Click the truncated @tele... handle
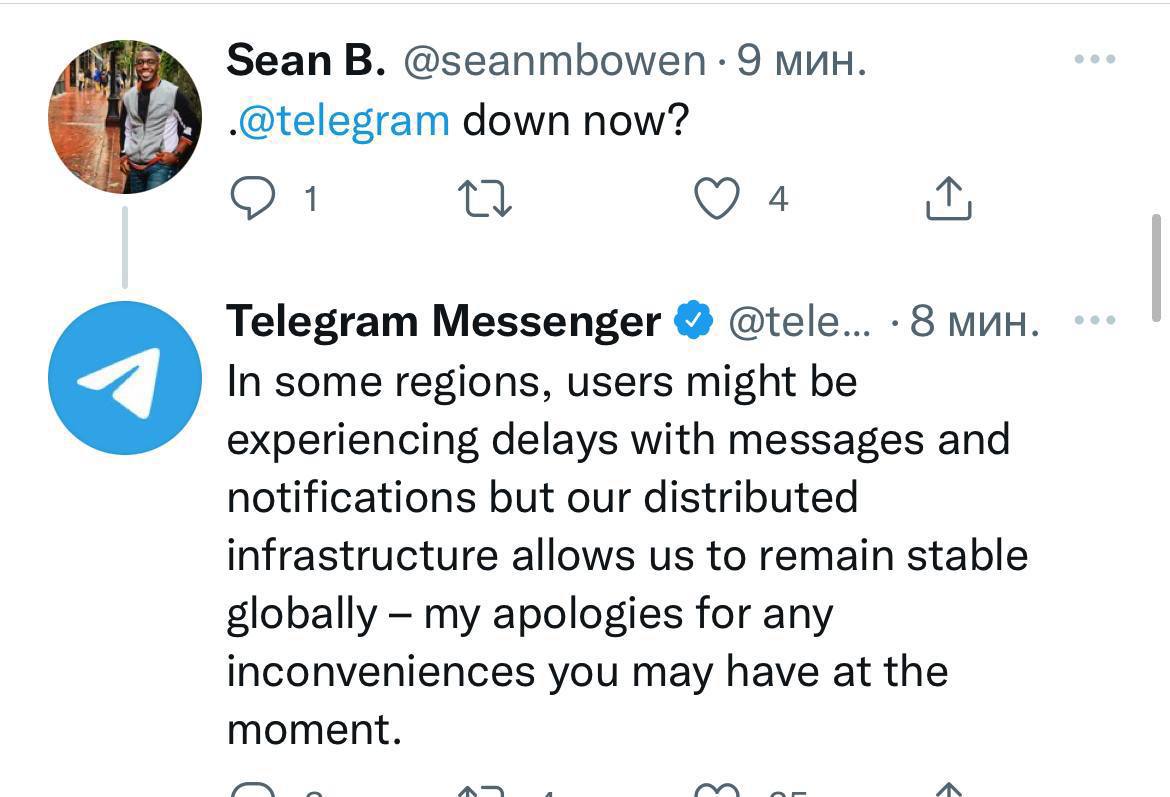Viewport: 1170px width, 797px height. pos(799,321)
